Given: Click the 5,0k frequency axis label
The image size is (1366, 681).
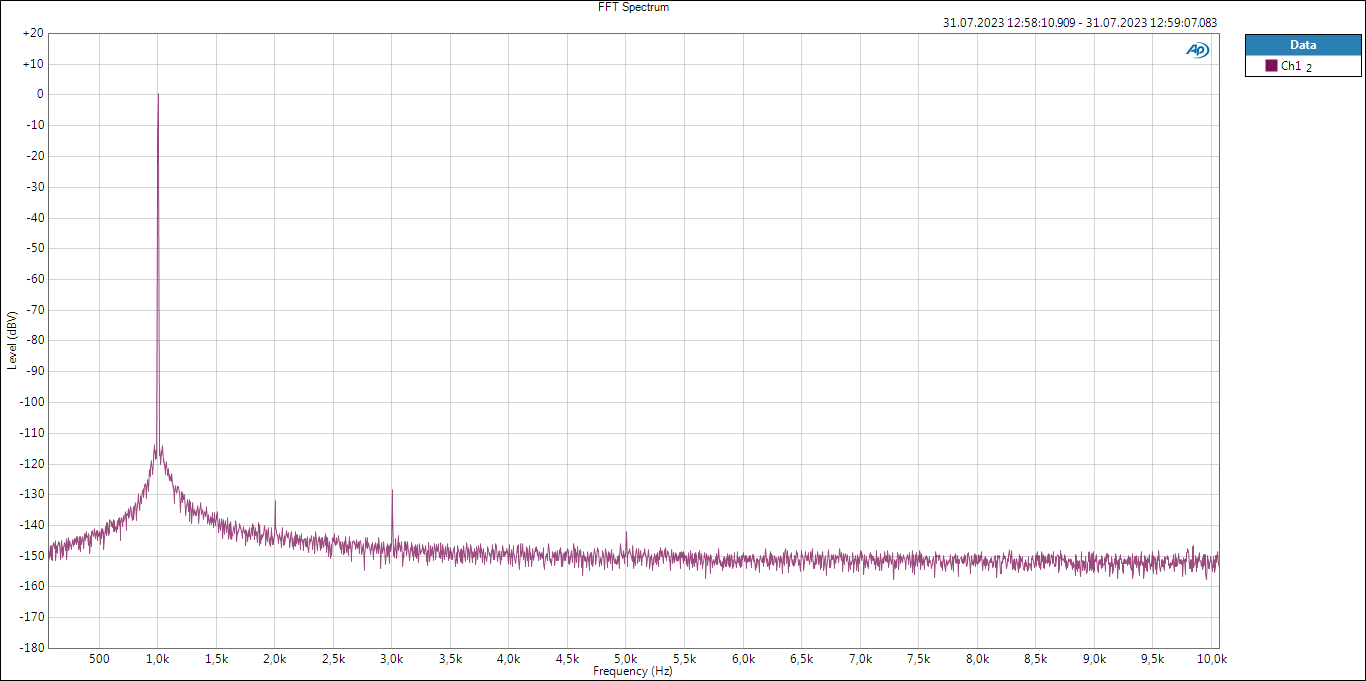Looking at the screenshot, I should click(x=626, y=659).
